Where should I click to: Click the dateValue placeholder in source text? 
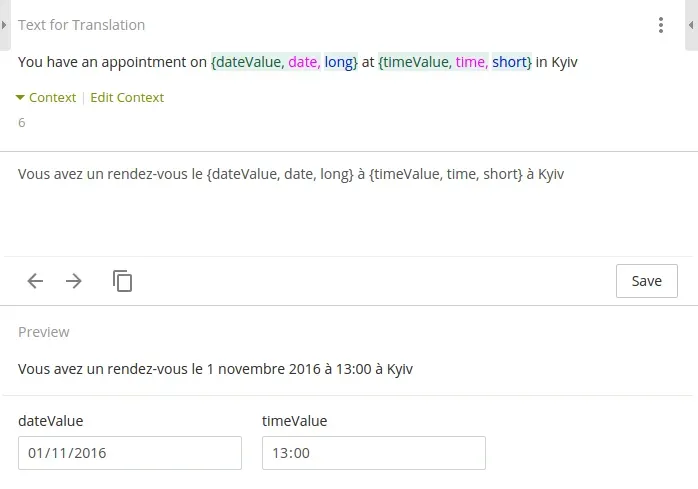(248, 62)
